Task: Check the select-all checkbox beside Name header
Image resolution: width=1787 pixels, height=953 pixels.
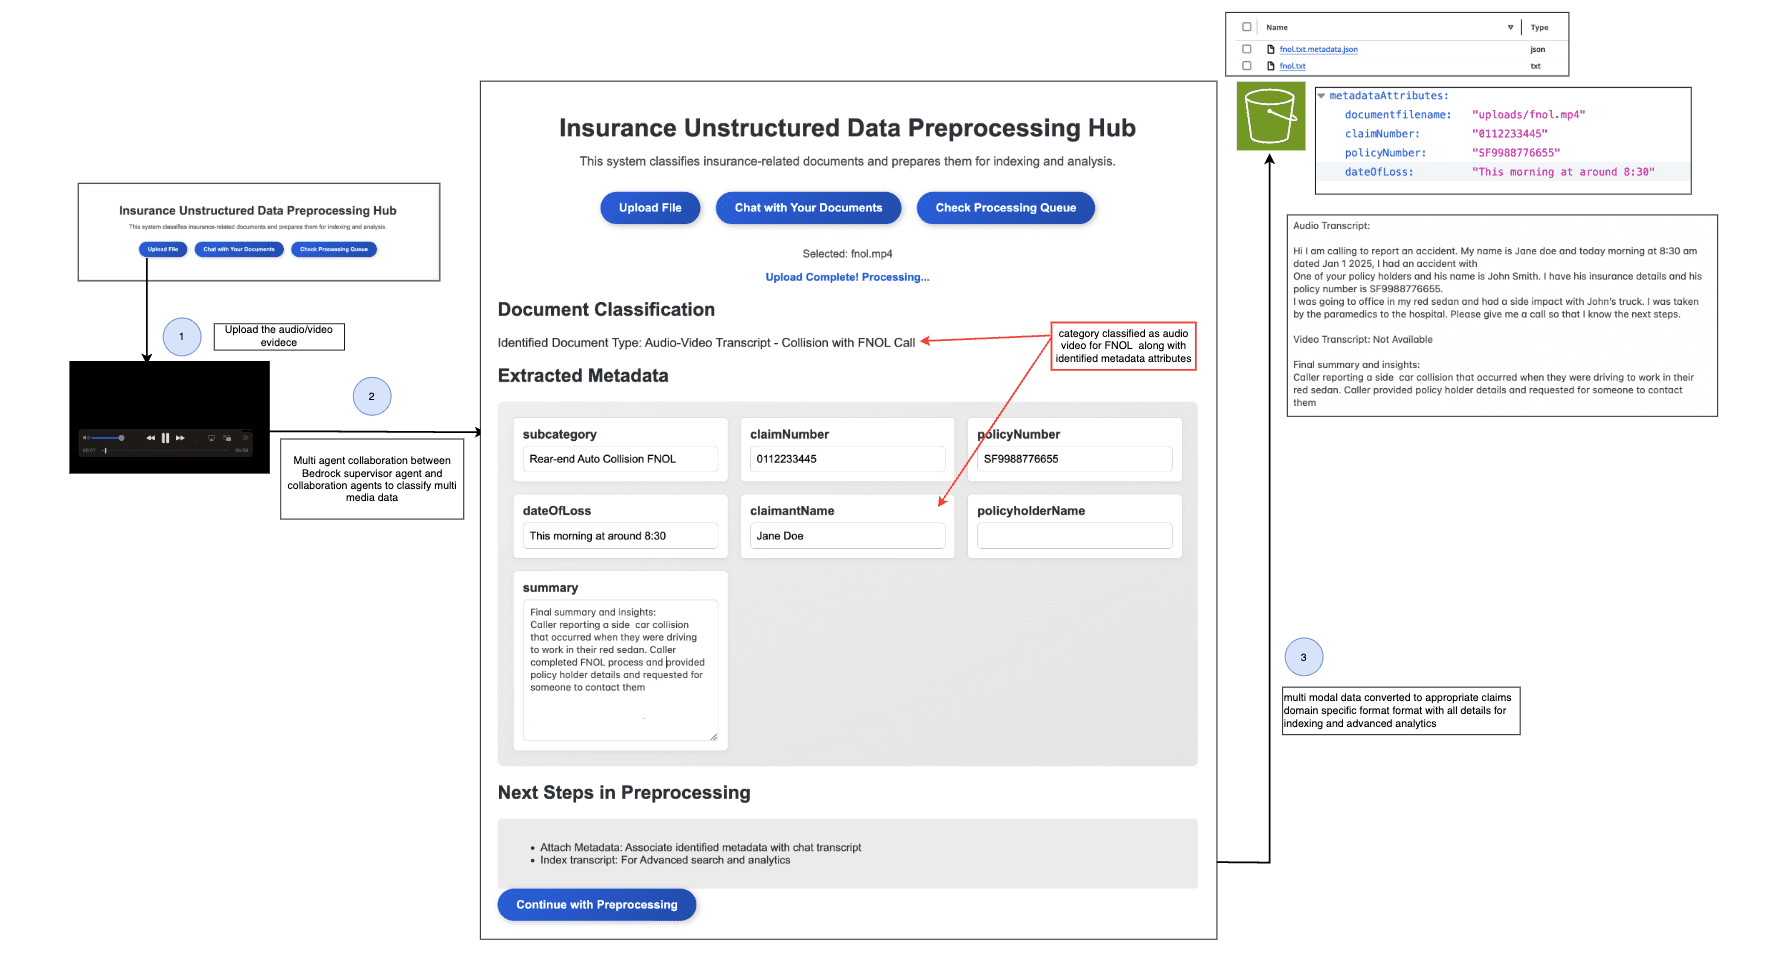Action: click(1247, 27)
